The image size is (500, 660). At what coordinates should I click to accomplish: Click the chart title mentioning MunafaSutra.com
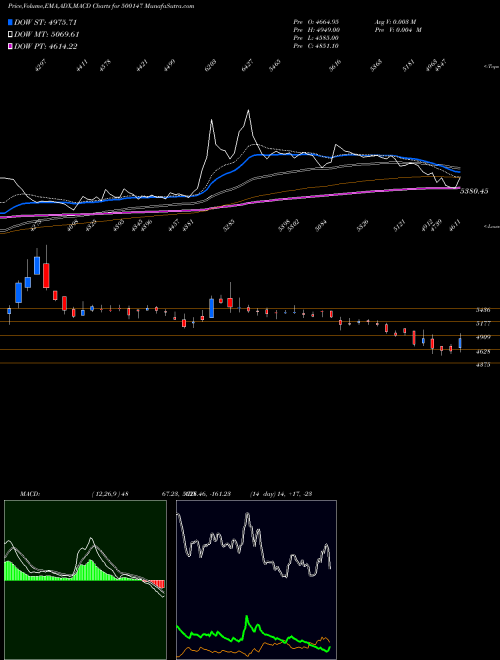pos(101,6)
